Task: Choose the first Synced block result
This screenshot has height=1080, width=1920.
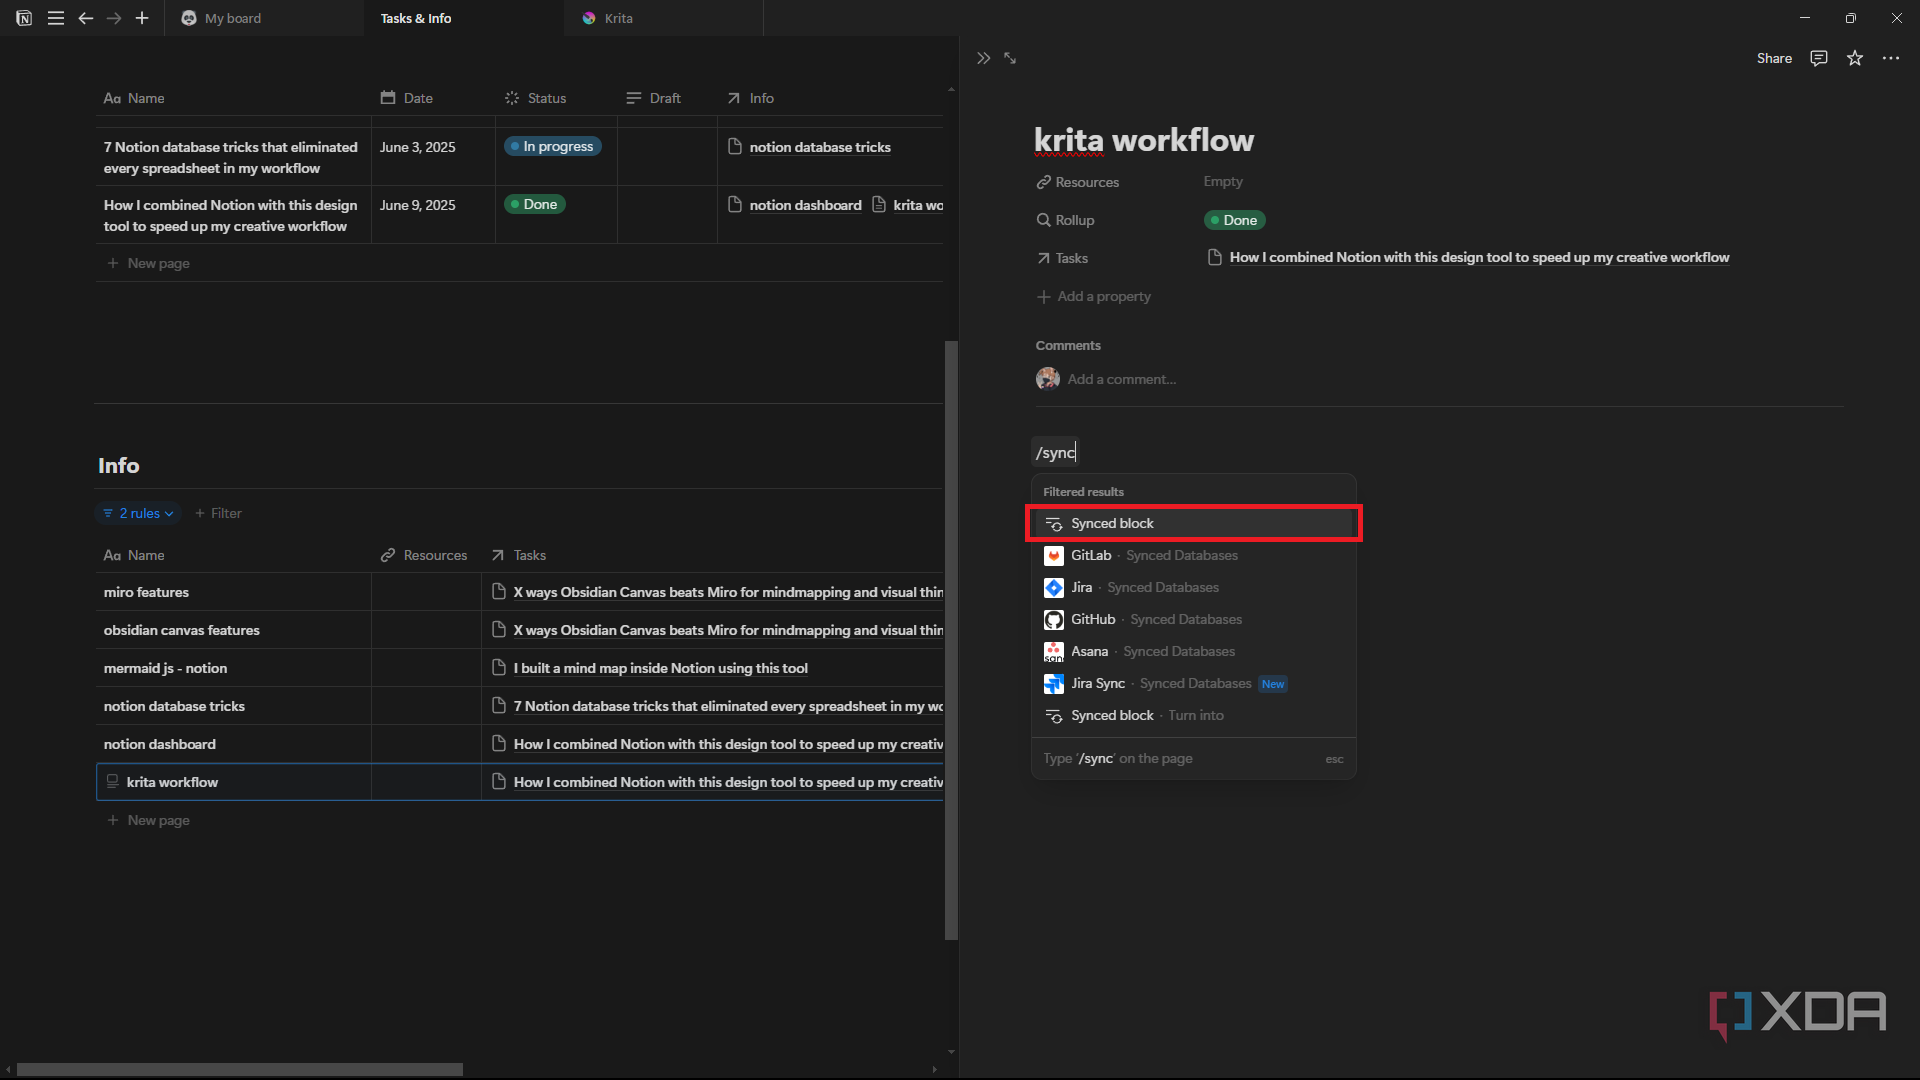Action: coord(1194,523)
